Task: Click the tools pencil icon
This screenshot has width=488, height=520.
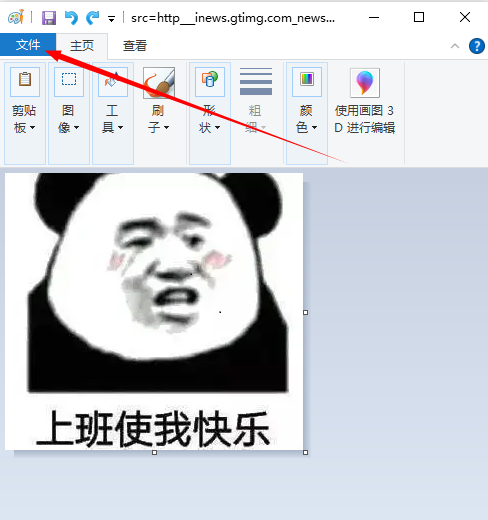Action: [x=113, y=82]
